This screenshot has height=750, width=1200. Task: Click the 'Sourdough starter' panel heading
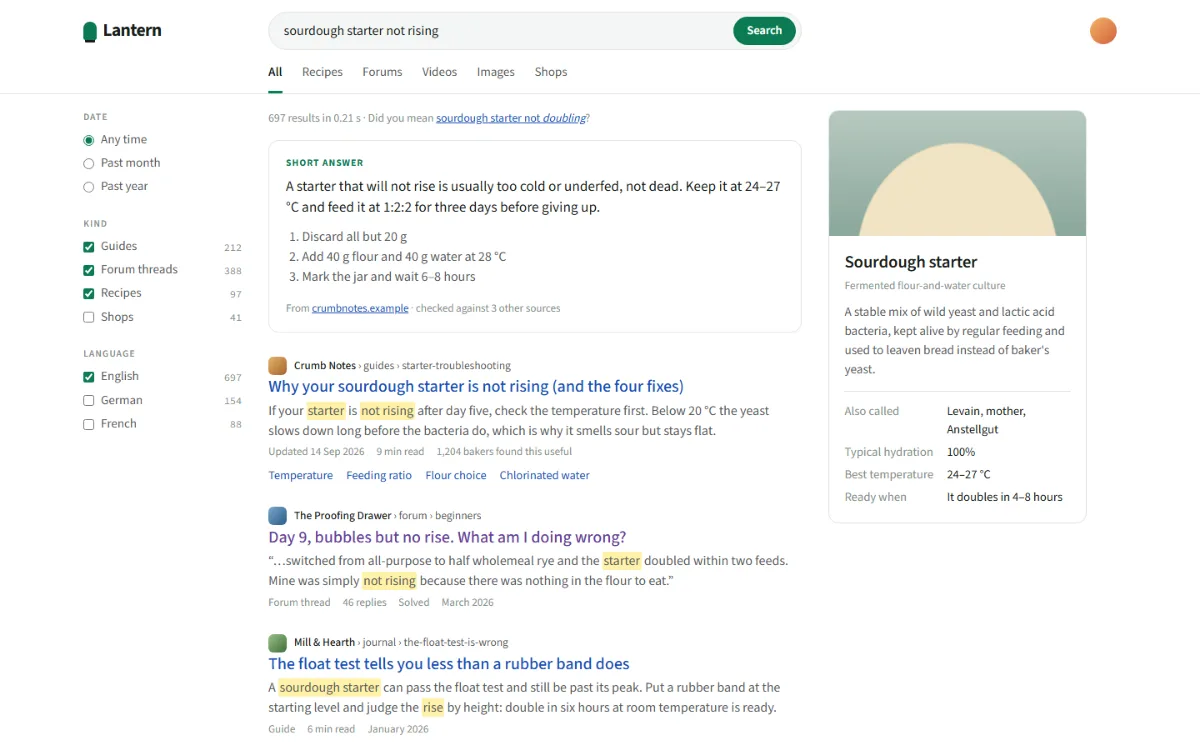(x=911, y=262)
